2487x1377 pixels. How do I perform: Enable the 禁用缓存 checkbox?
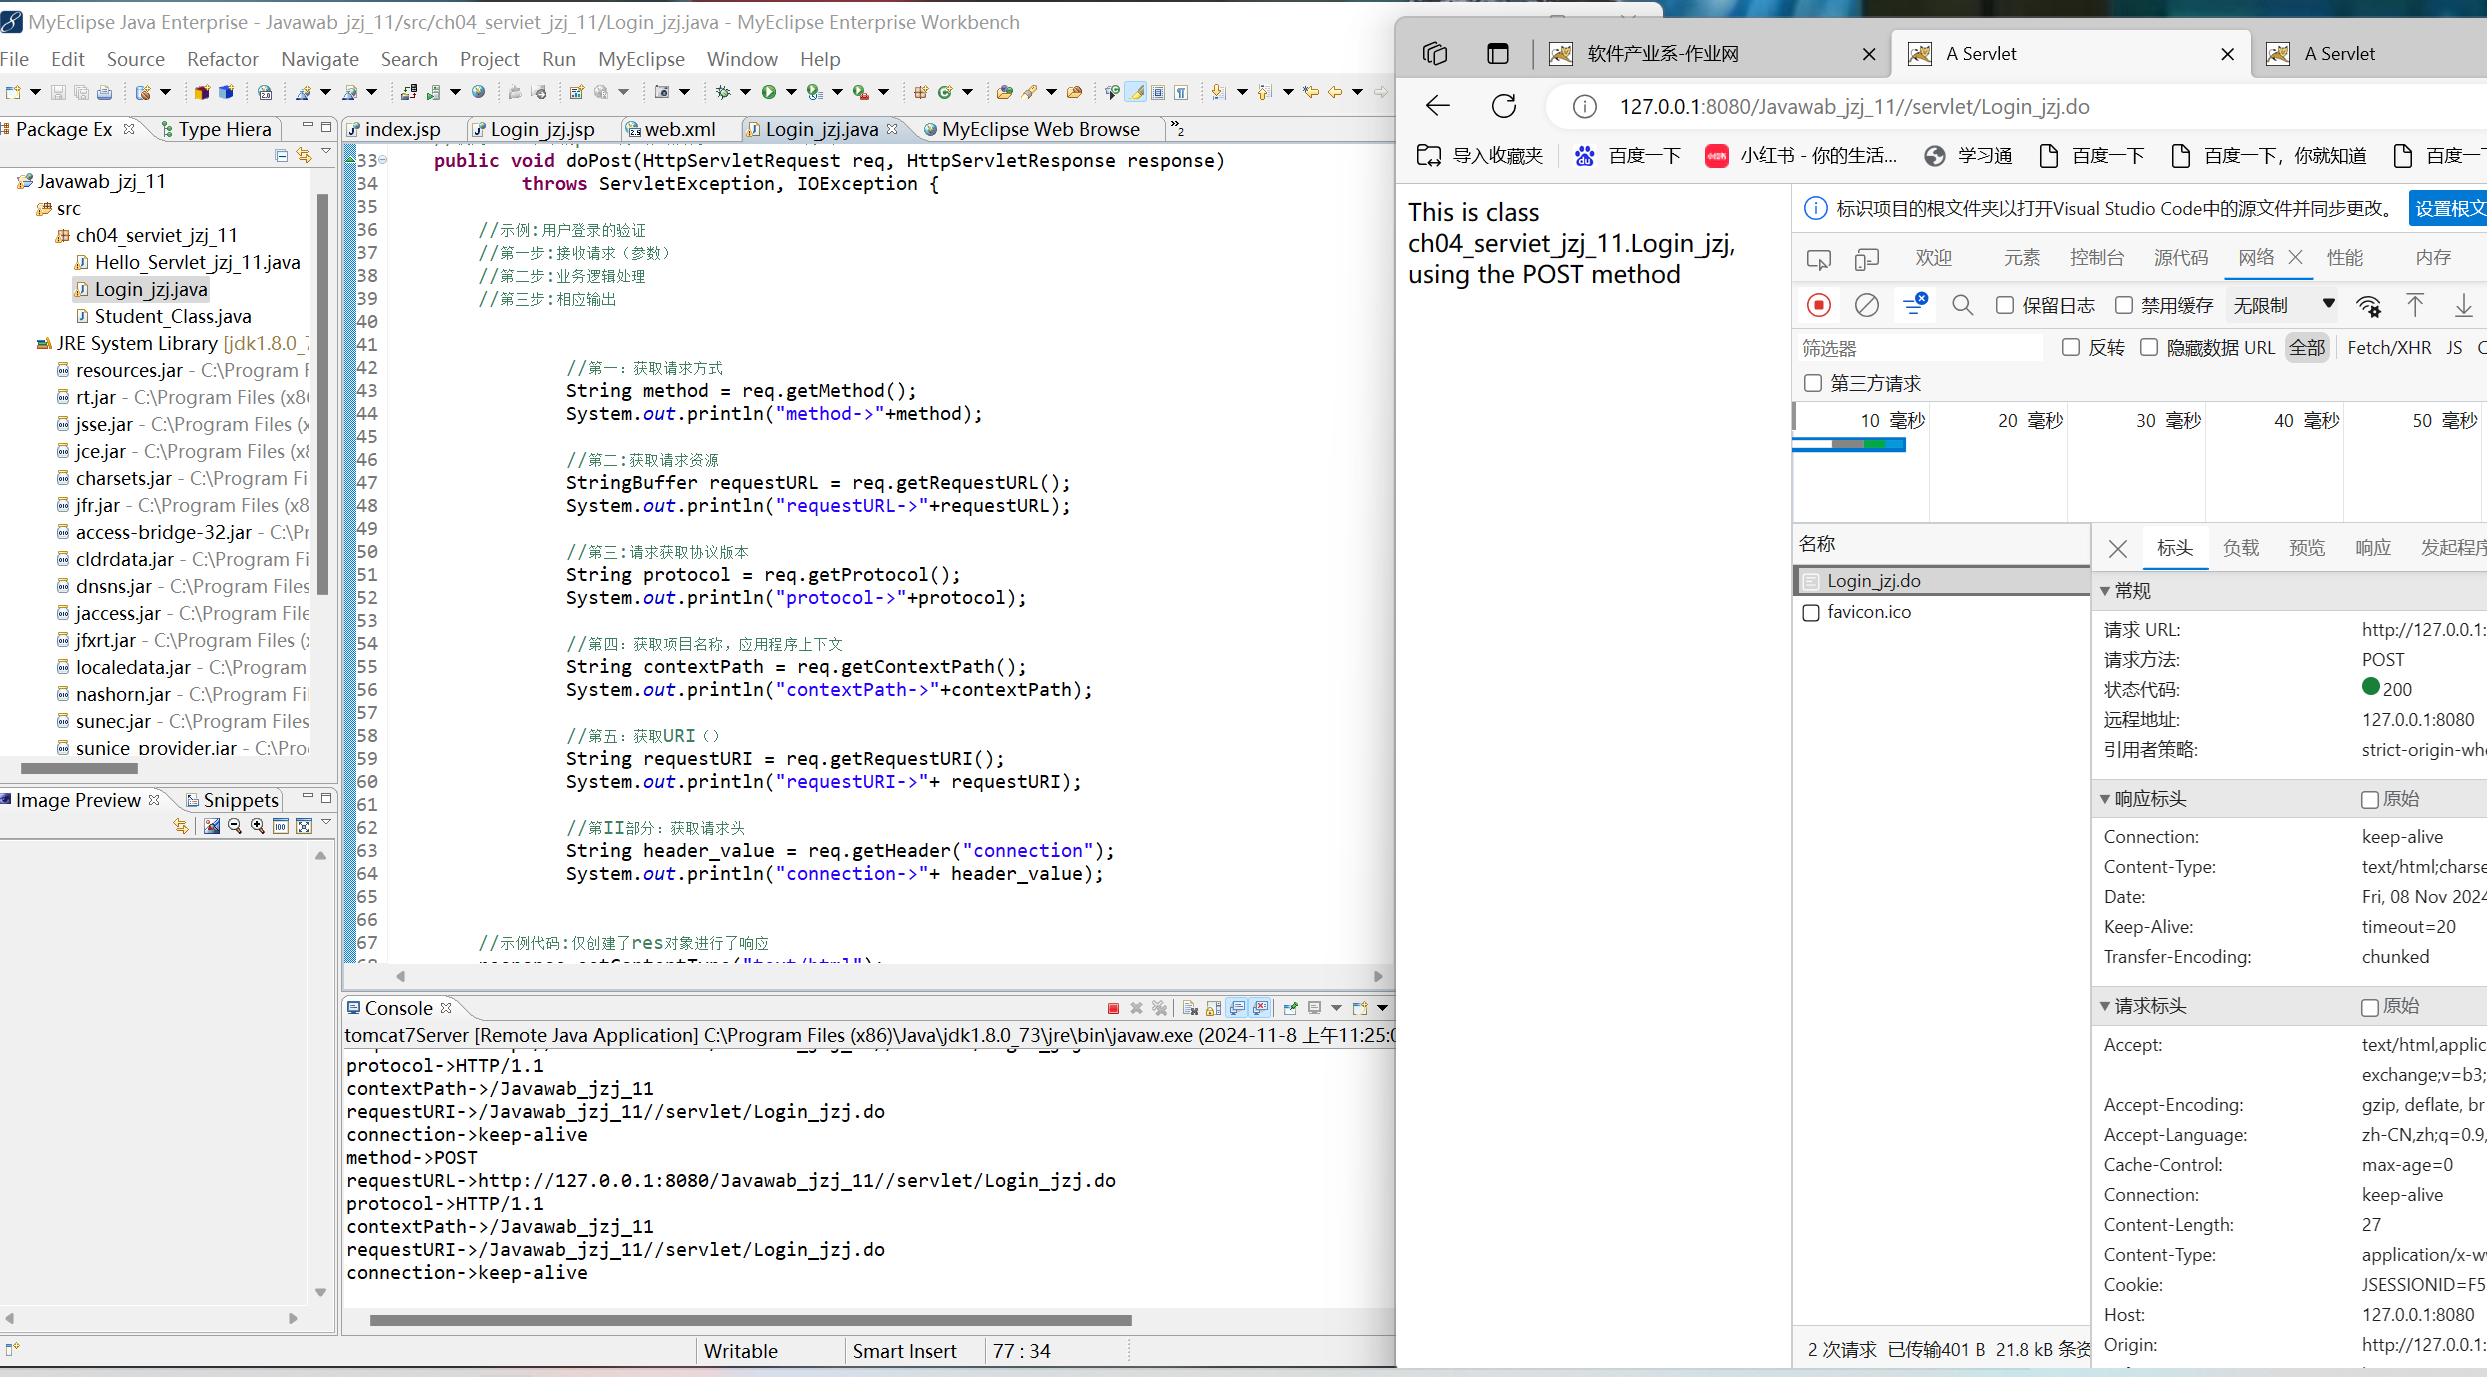[x=2123, y=305]
